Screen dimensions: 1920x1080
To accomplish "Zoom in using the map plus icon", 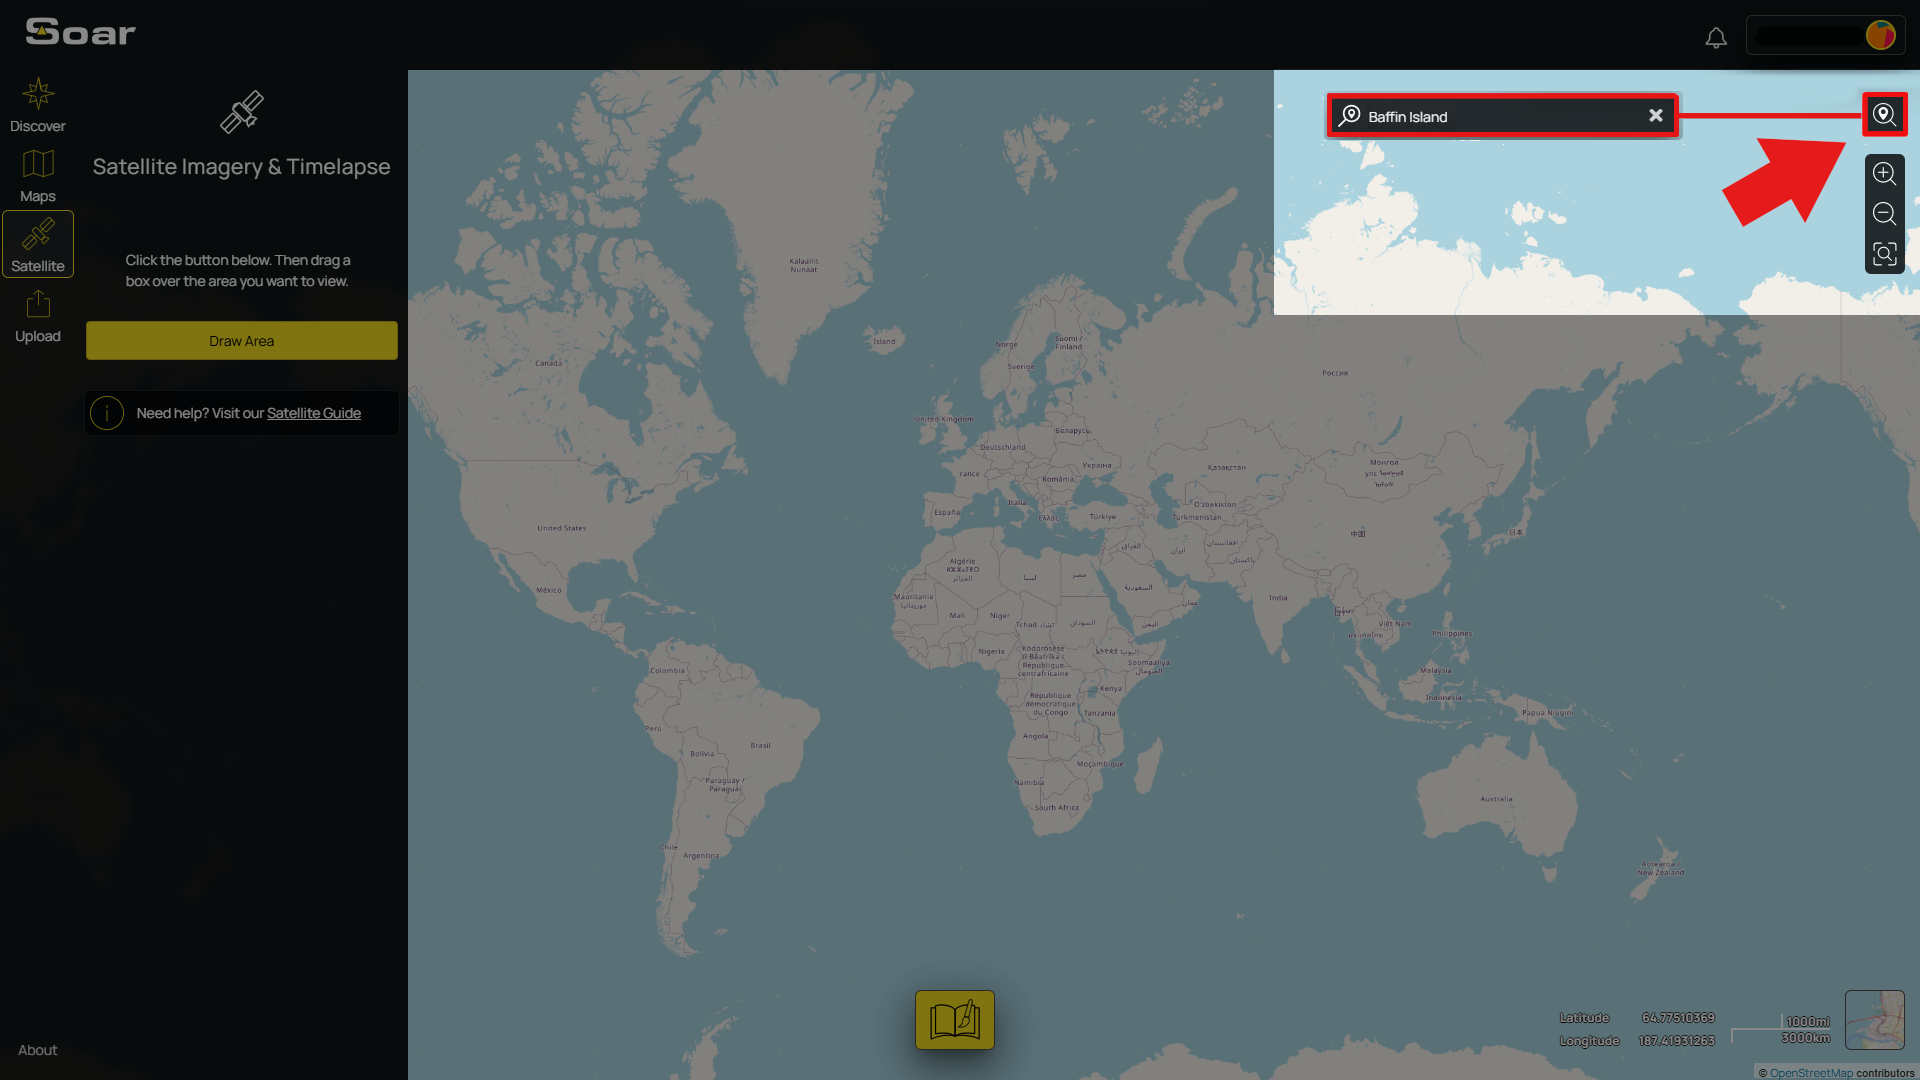I will [1884, 173].
